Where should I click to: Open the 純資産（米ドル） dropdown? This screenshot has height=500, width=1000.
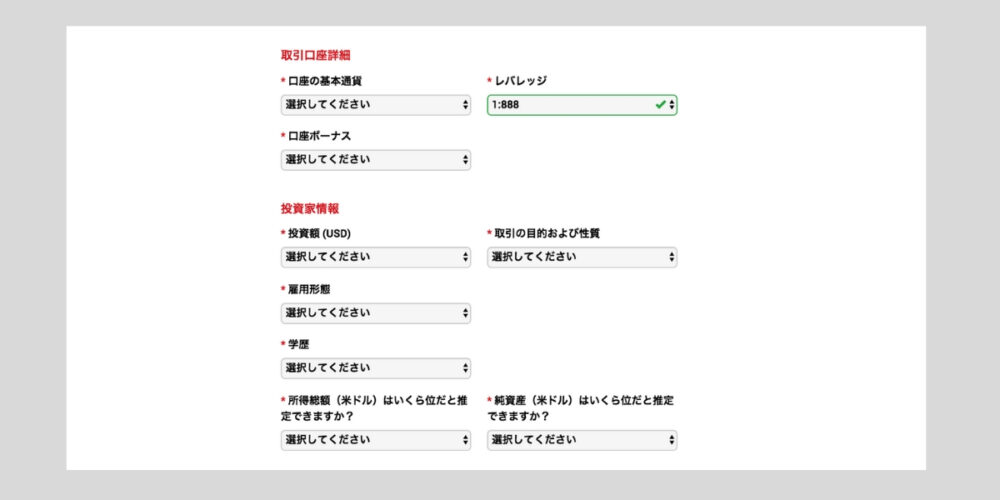point(582,440)
